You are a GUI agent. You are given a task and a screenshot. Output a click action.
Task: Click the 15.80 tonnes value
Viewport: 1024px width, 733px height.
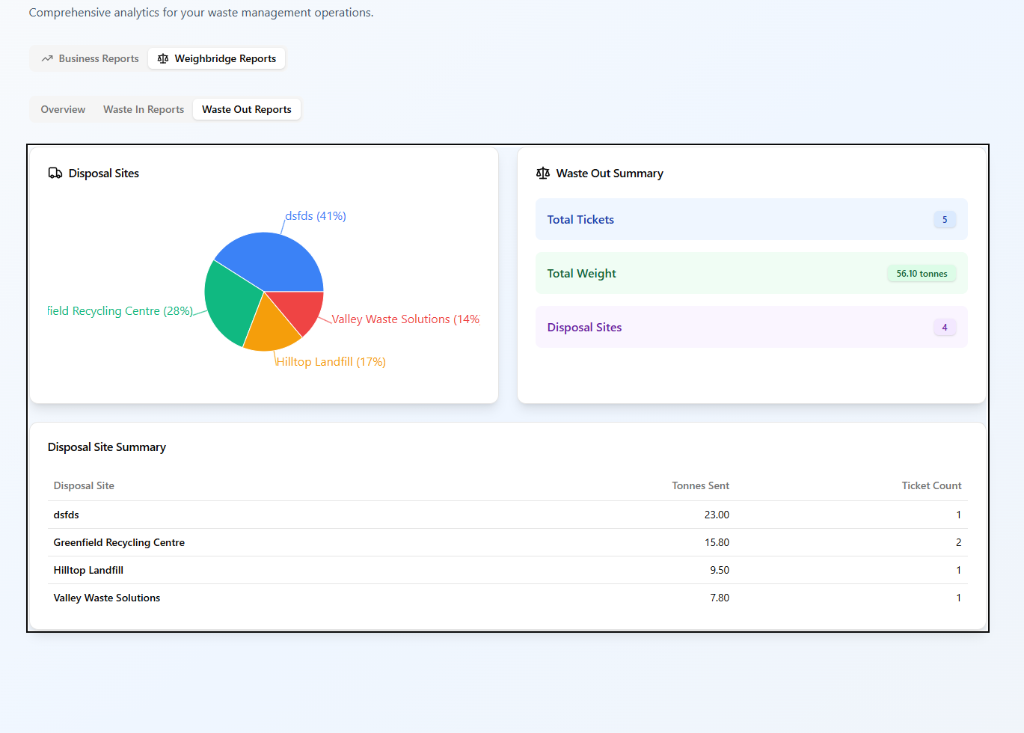coord(716,542)
